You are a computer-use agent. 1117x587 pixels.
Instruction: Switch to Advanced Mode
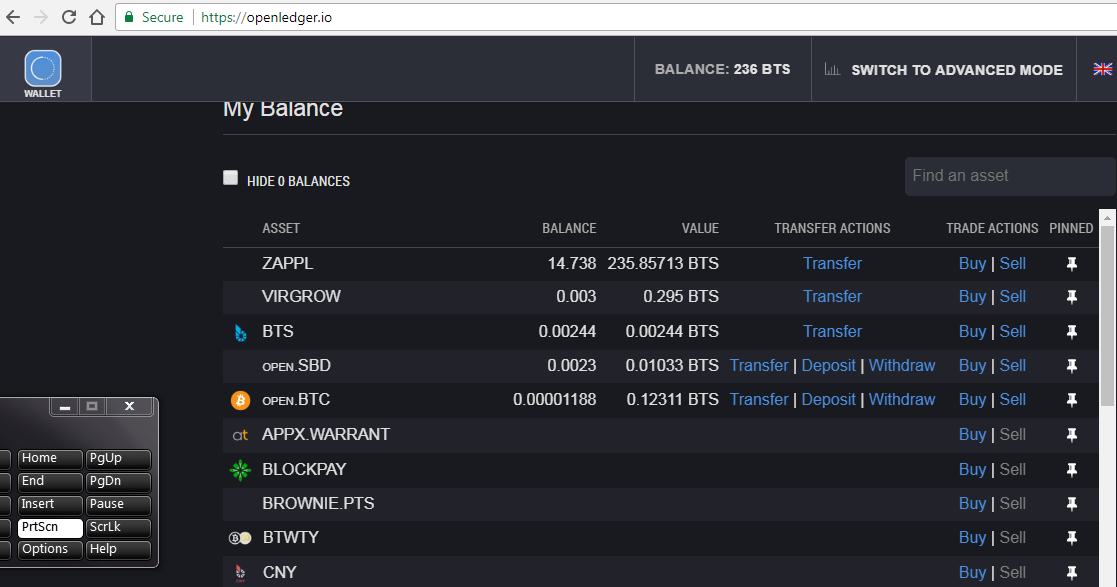[x=957, y=70]
